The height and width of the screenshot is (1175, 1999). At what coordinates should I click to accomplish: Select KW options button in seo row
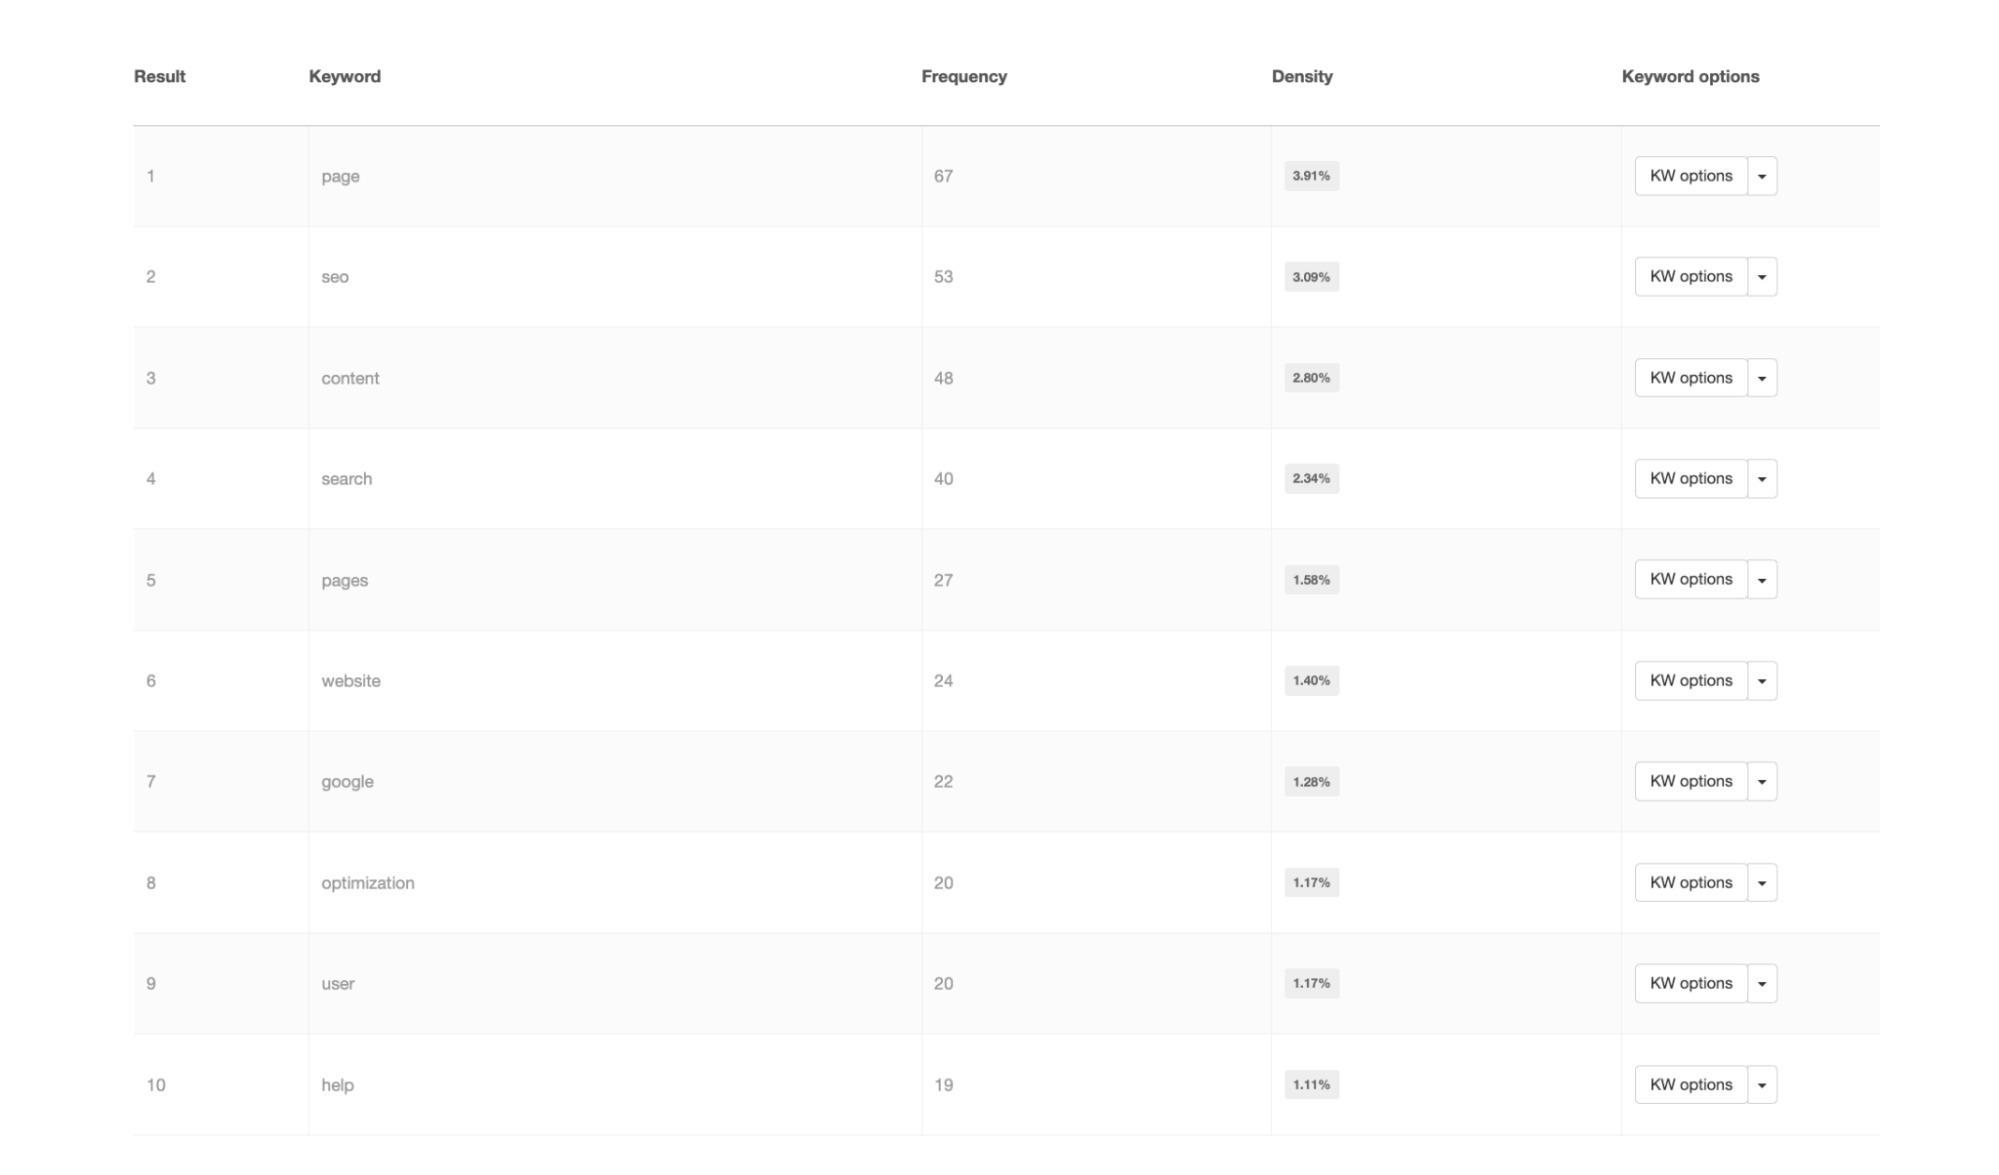[1691, 277]
